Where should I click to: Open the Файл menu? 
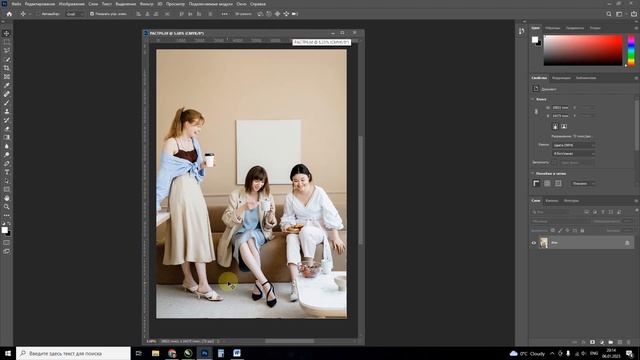[x=16, y=4]
